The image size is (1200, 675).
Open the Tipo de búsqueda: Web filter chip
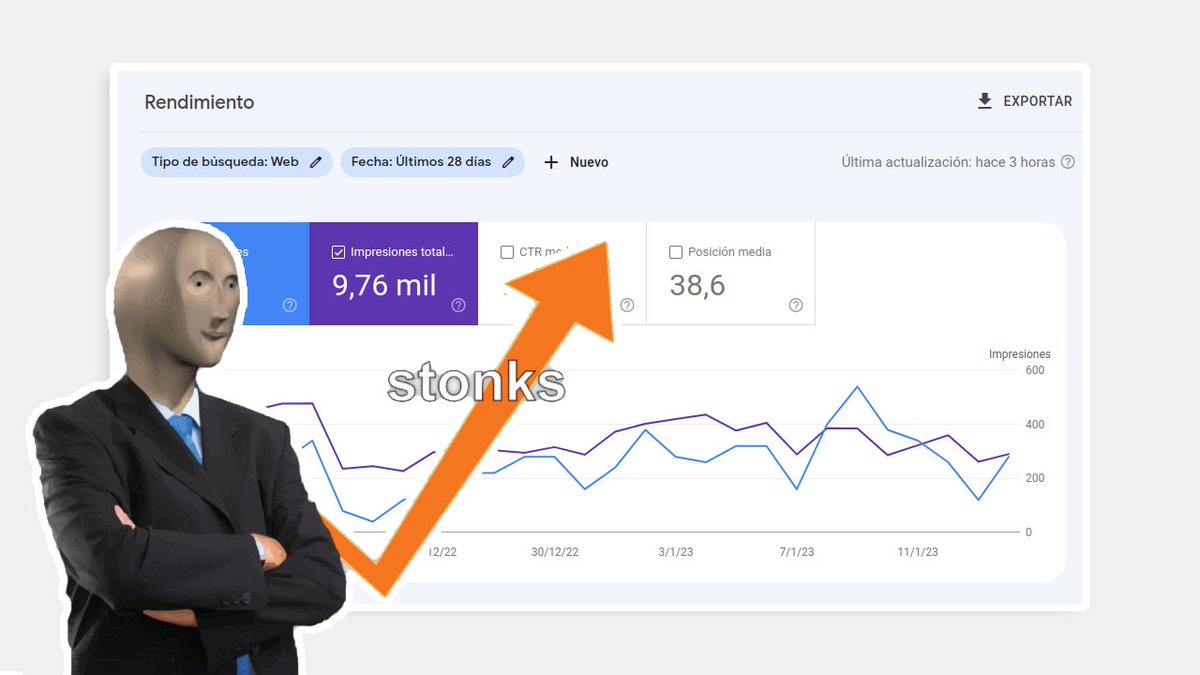coord(237,162)
